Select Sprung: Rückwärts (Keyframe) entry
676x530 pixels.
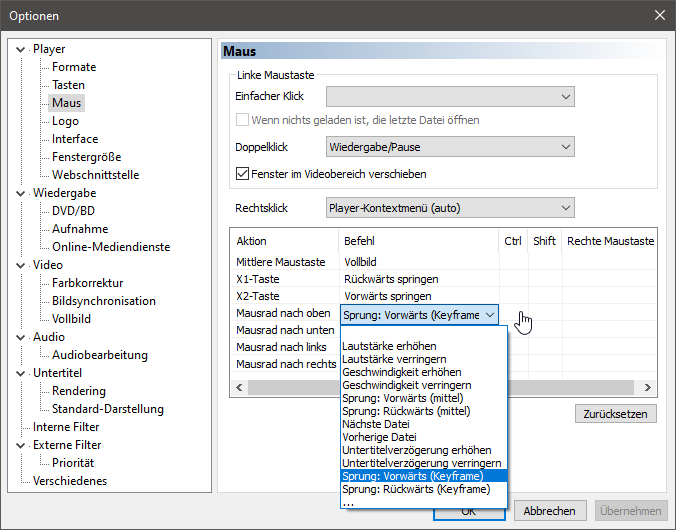tap(424, 489)
